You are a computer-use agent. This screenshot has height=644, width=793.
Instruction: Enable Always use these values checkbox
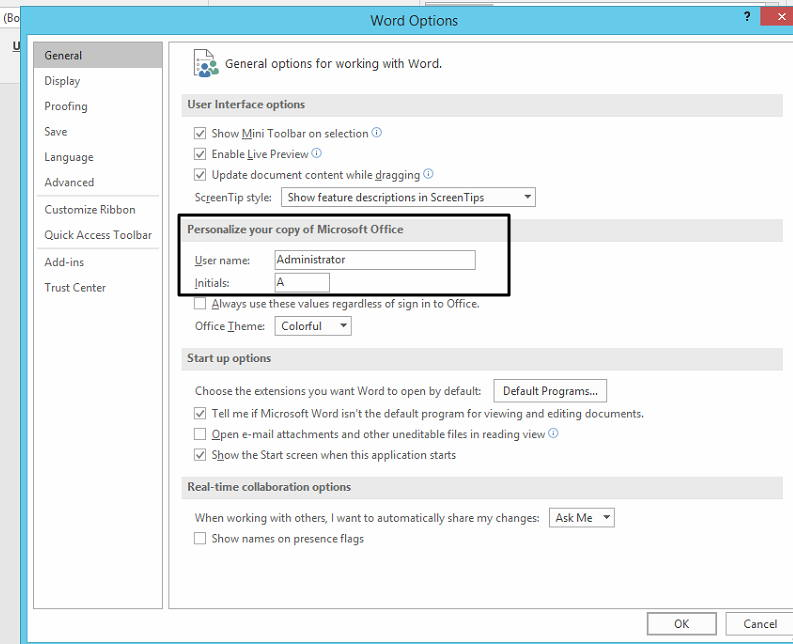click(201, 304)
